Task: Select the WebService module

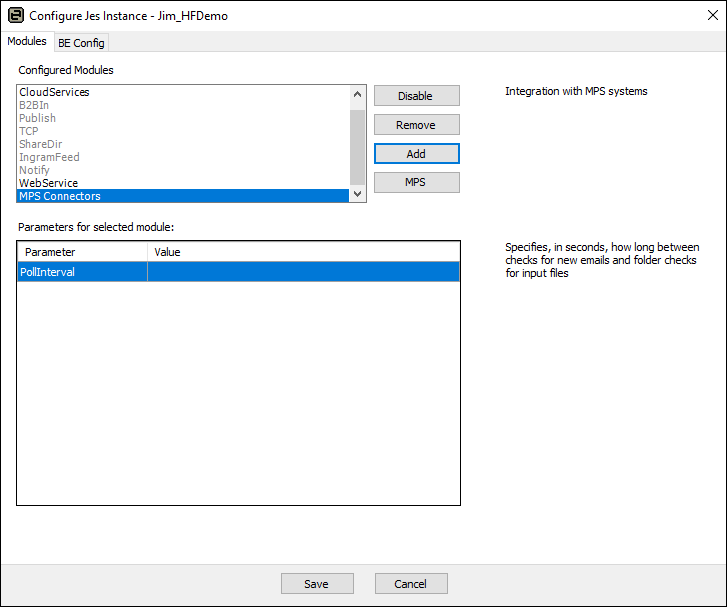Action: 183,183
